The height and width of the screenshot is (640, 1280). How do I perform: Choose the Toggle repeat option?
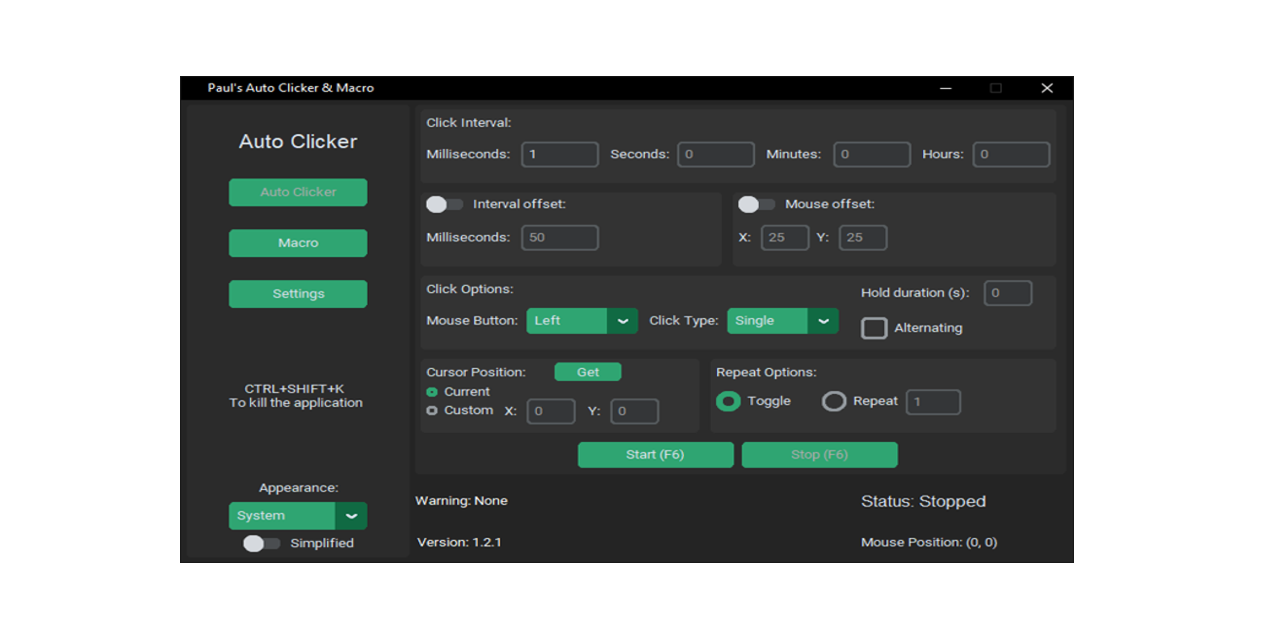point(728,400)
